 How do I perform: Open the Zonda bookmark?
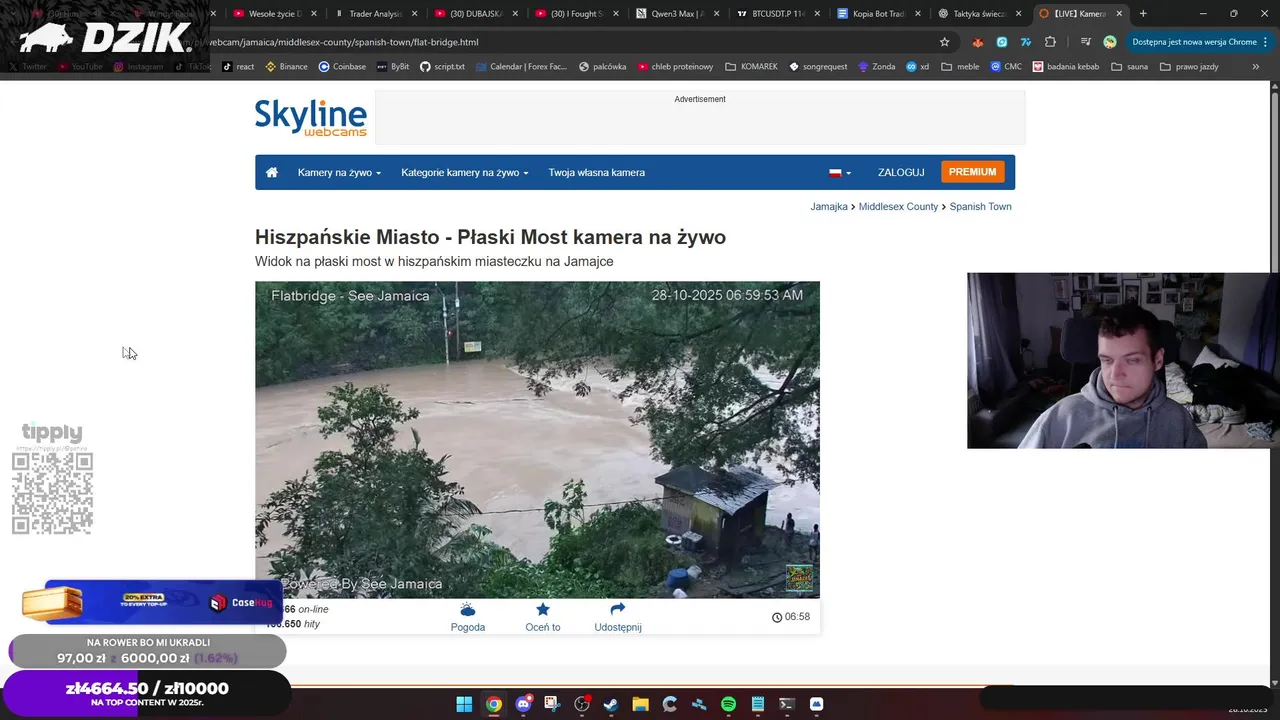tap(876, 67)
